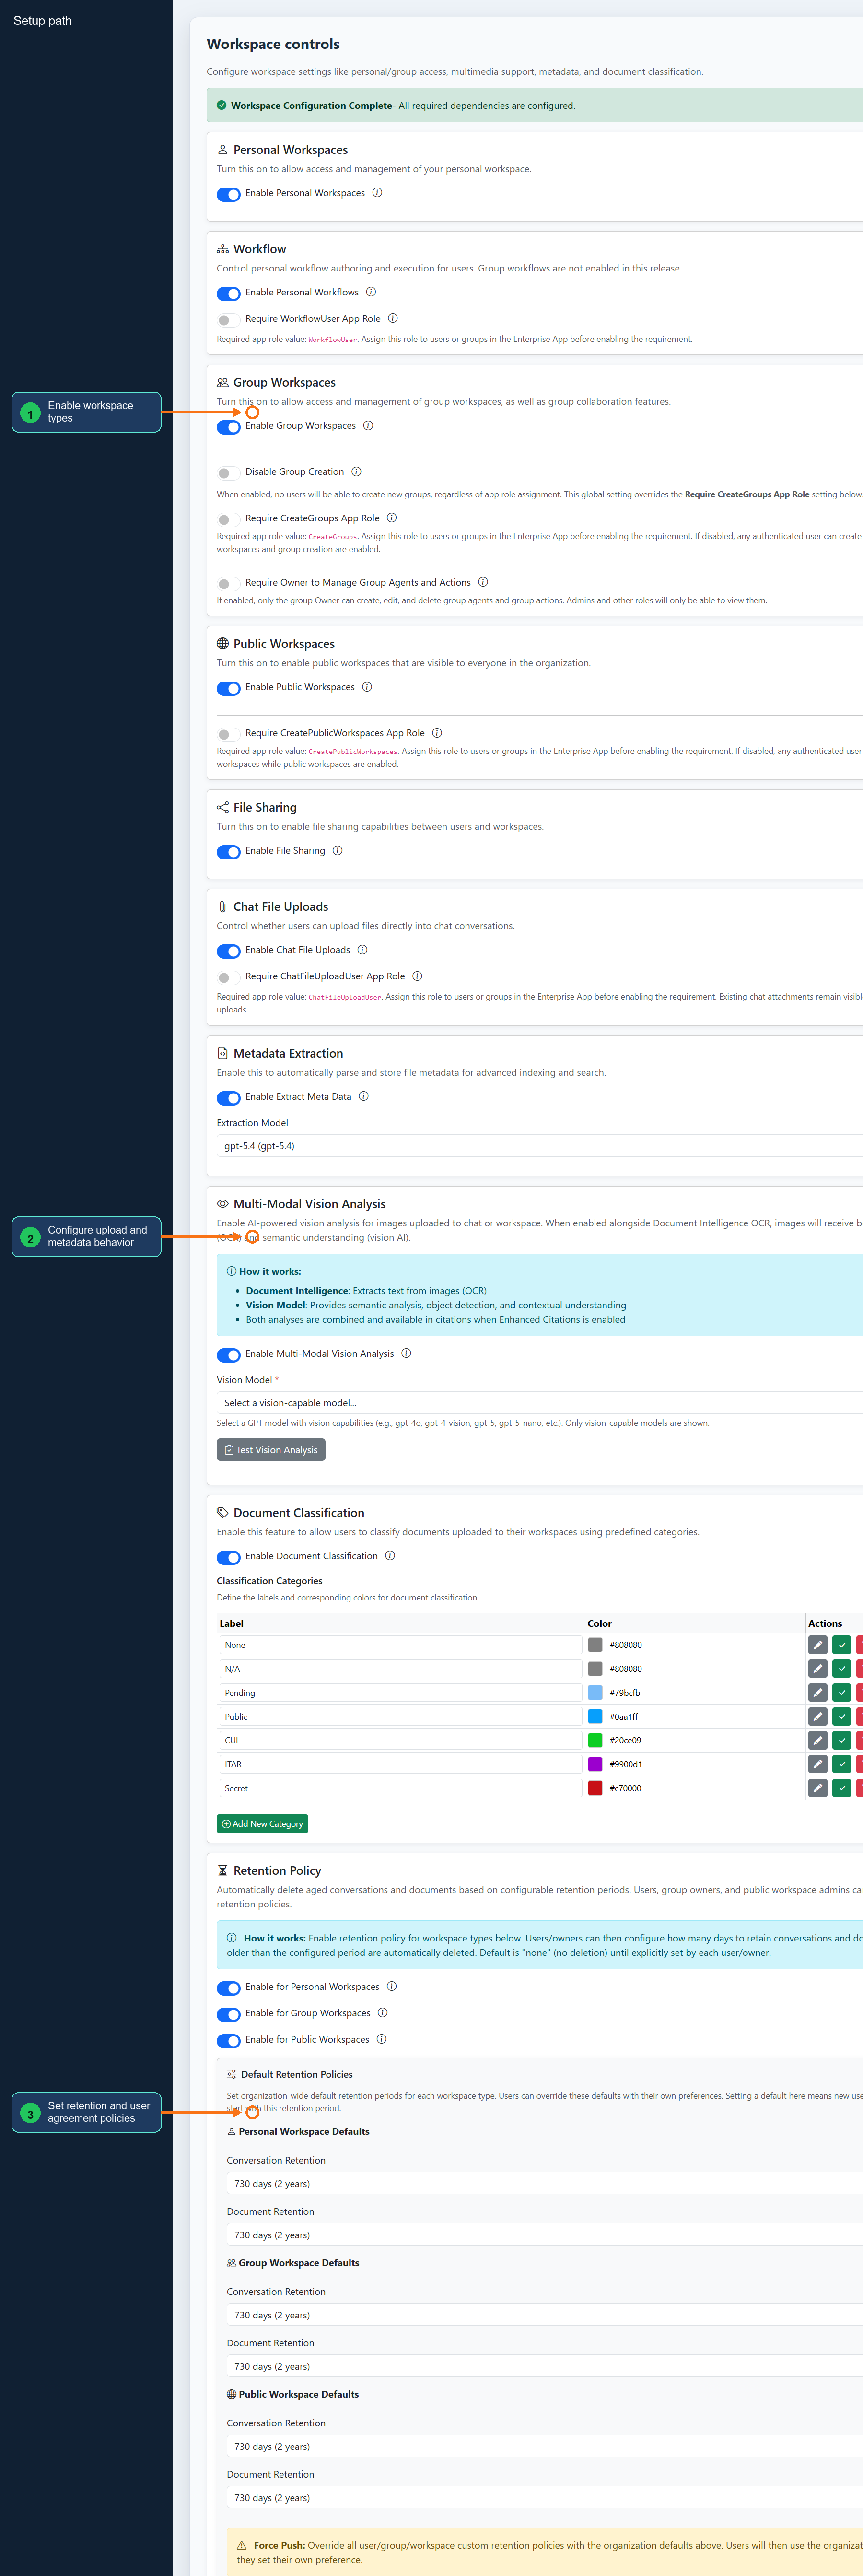Click green checkmark icon for Public category
863x2576 pixels.
pyautogui.click(x=841, y=1717)
